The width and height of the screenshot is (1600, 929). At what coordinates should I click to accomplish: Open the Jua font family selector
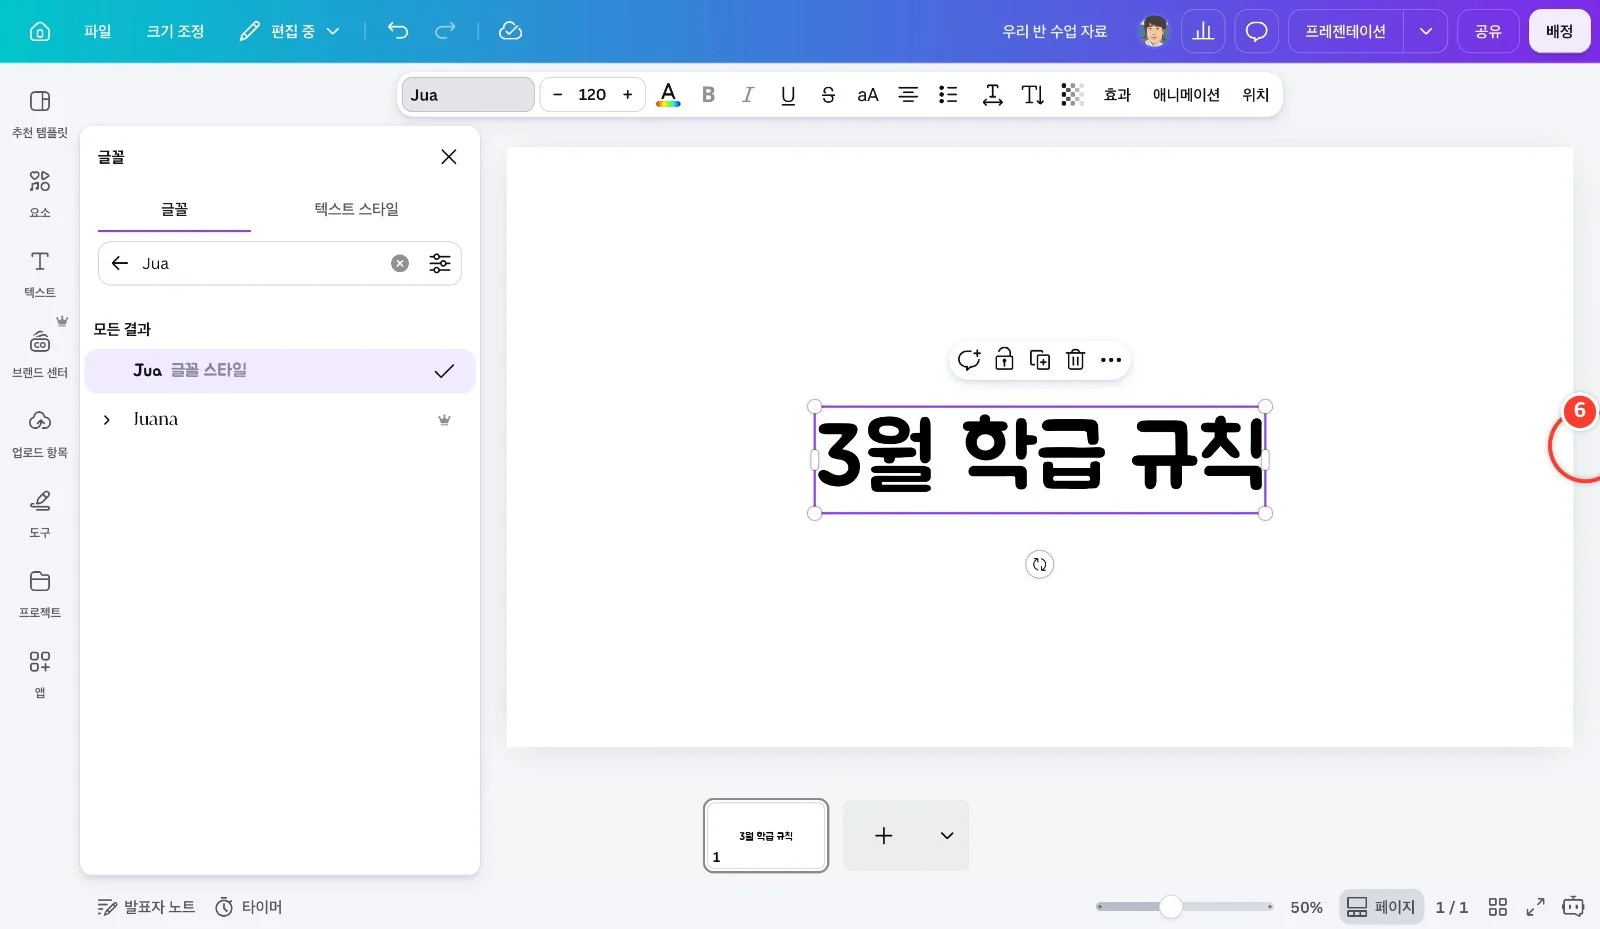468,95
